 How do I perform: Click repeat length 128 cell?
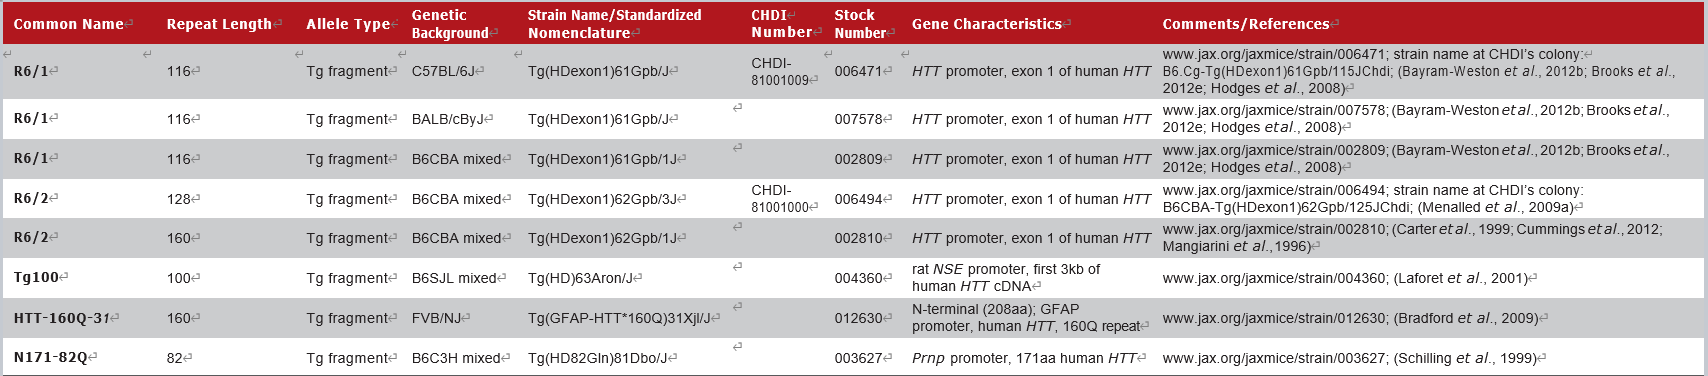tap(179, 199)
